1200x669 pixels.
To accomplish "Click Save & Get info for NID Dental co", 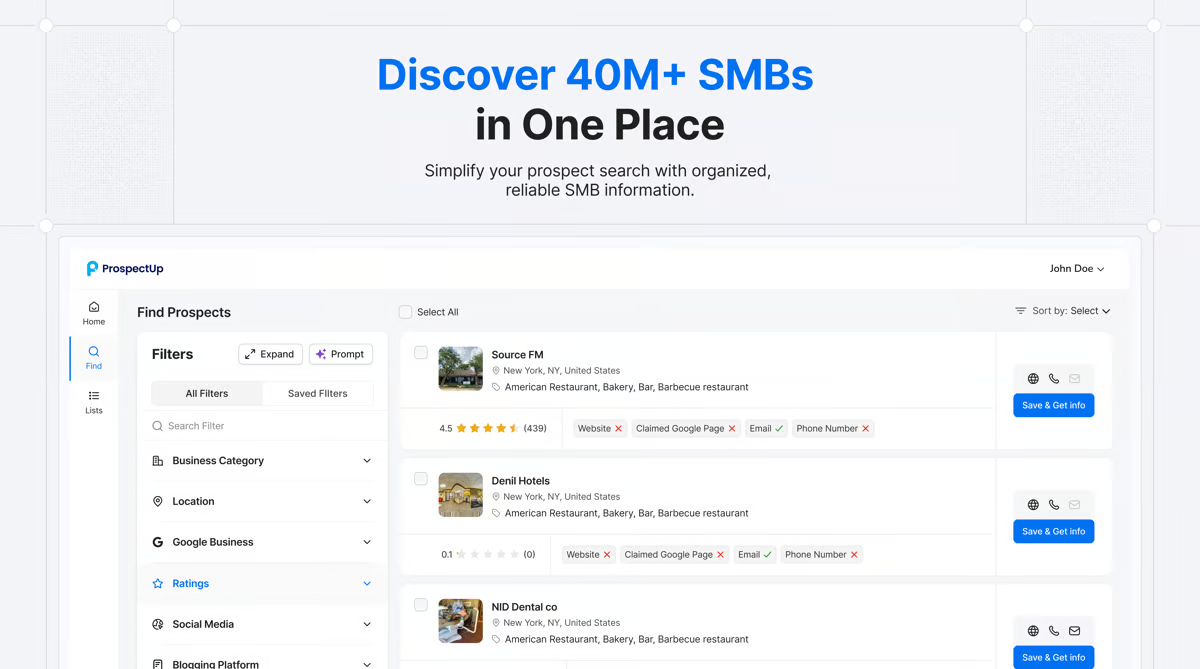I will [1054, 657].
